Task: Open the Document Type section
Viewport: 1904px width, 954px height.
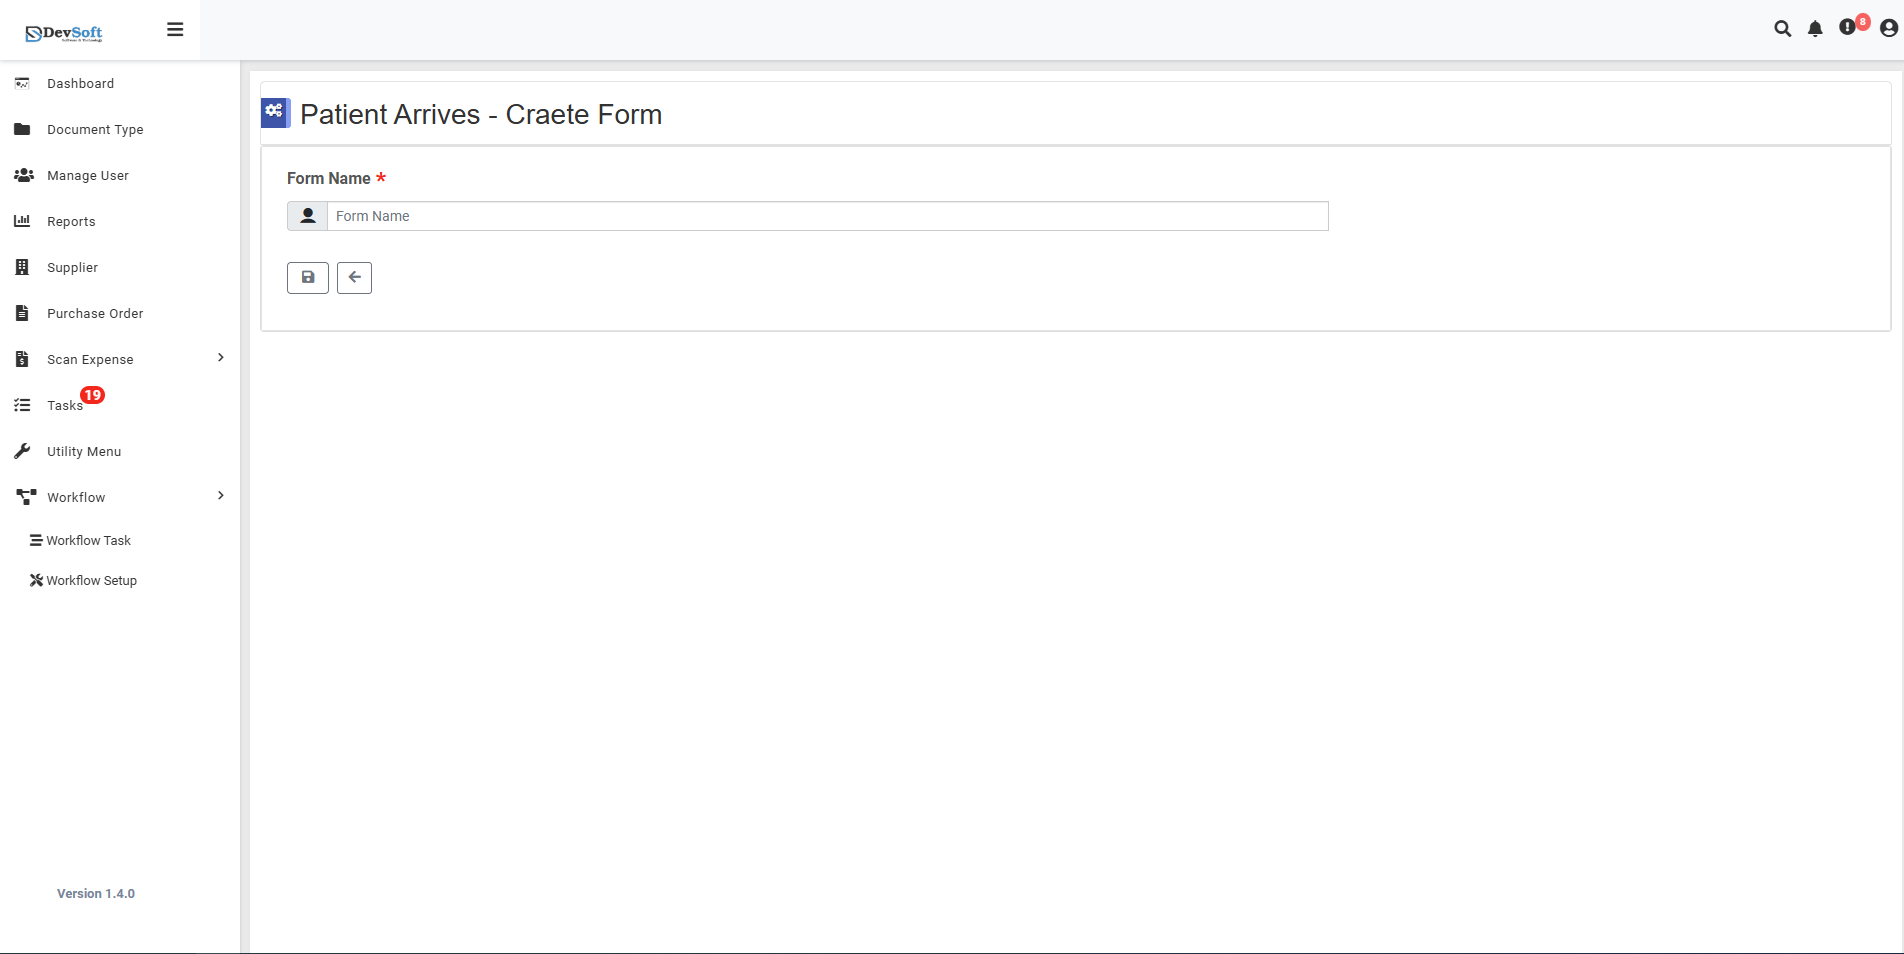Action: (95, 129)
